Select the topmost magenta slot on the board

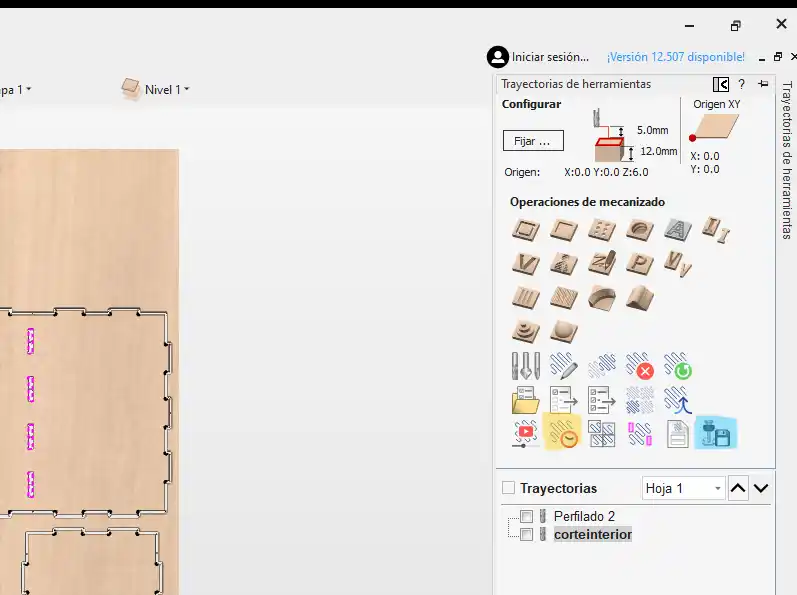click(30, 341)
